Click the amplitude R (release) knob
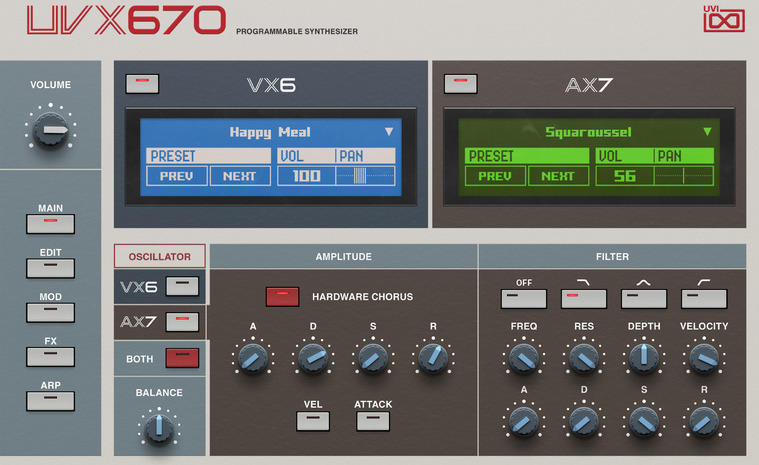Viewport: 759px width, 465px height. click(x=433, y=359)
